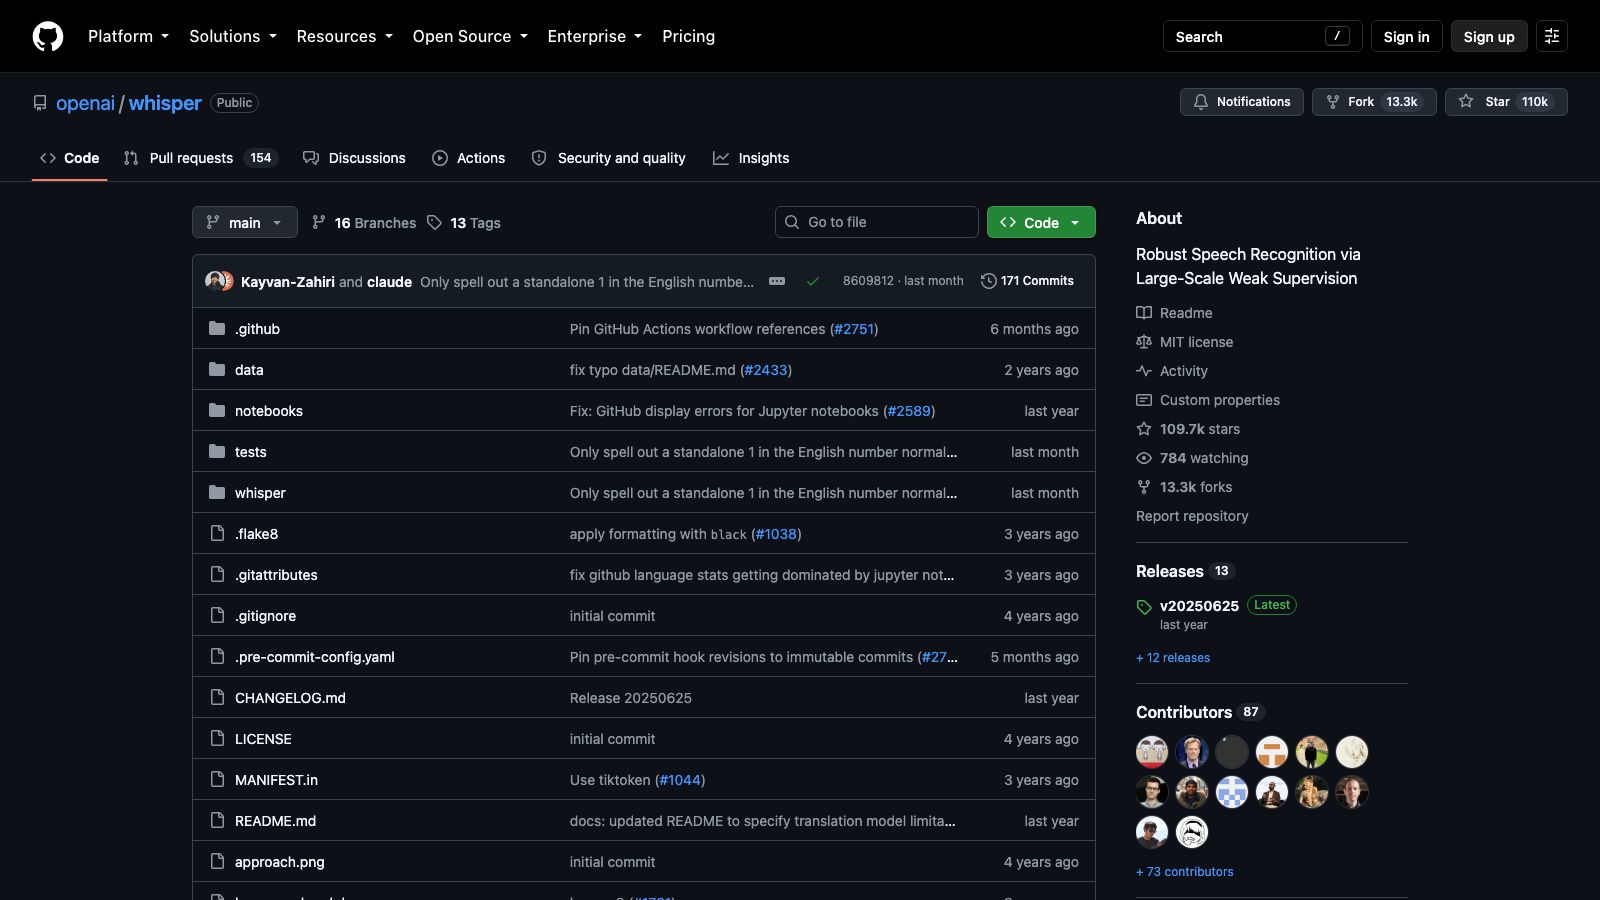Switch to the Actions tab

click(469, 158)
